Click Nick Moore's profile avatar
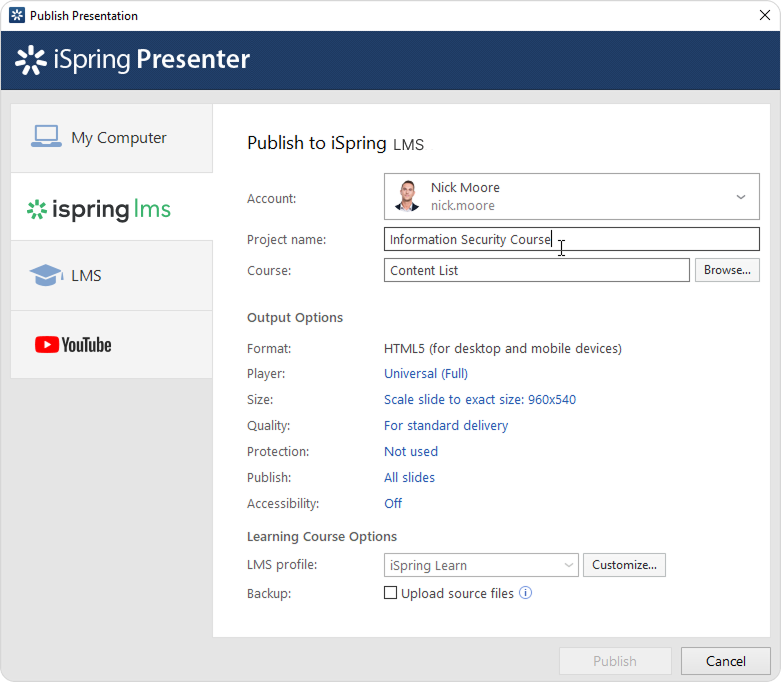The height and width of the screenshot is (682, 781). click(407, 196)
